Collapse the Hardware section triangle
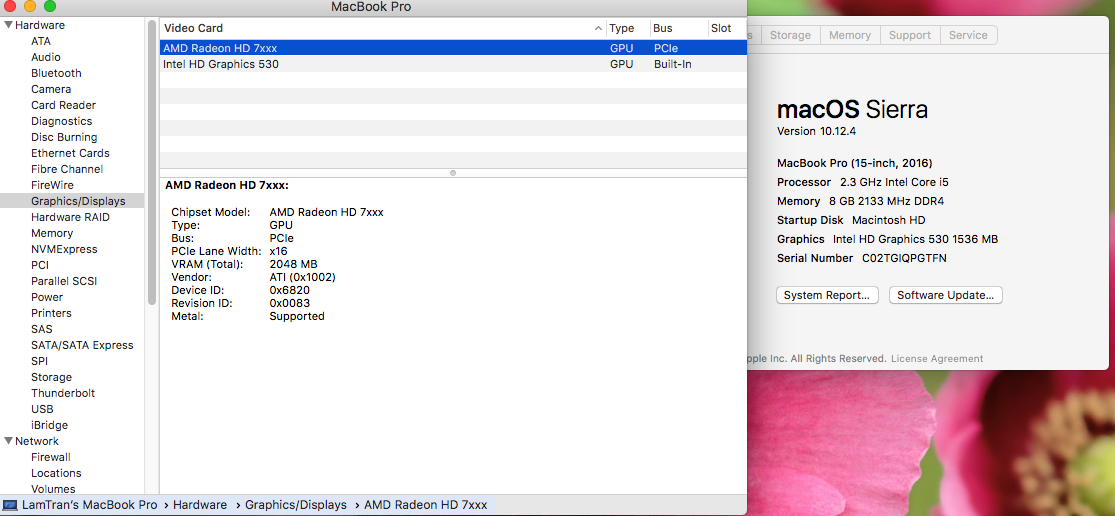 pyautogui.click(x=8, y=25)
